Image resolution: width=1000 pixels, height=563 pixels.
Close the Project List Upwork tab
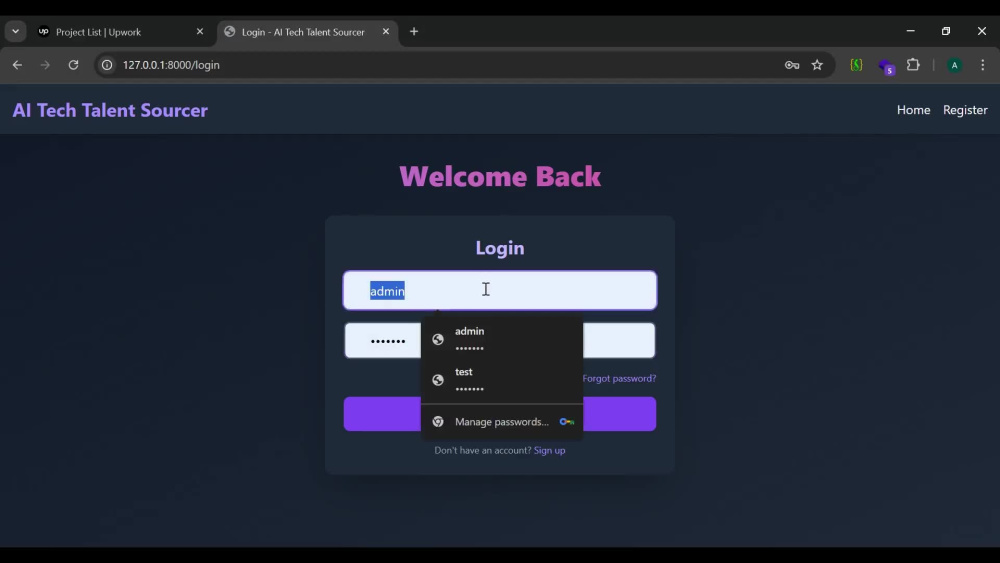[x=200, y=31]
